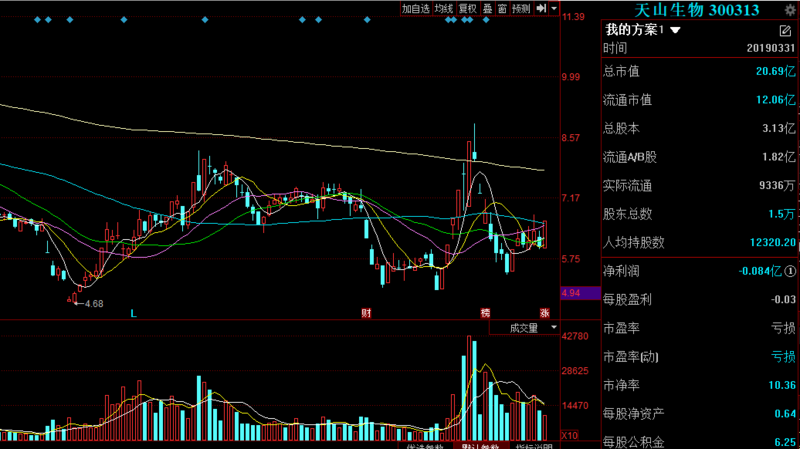Click the 涨 limit-up event marker
This screenshot has height=449, width=800.
tap(545, 313)
